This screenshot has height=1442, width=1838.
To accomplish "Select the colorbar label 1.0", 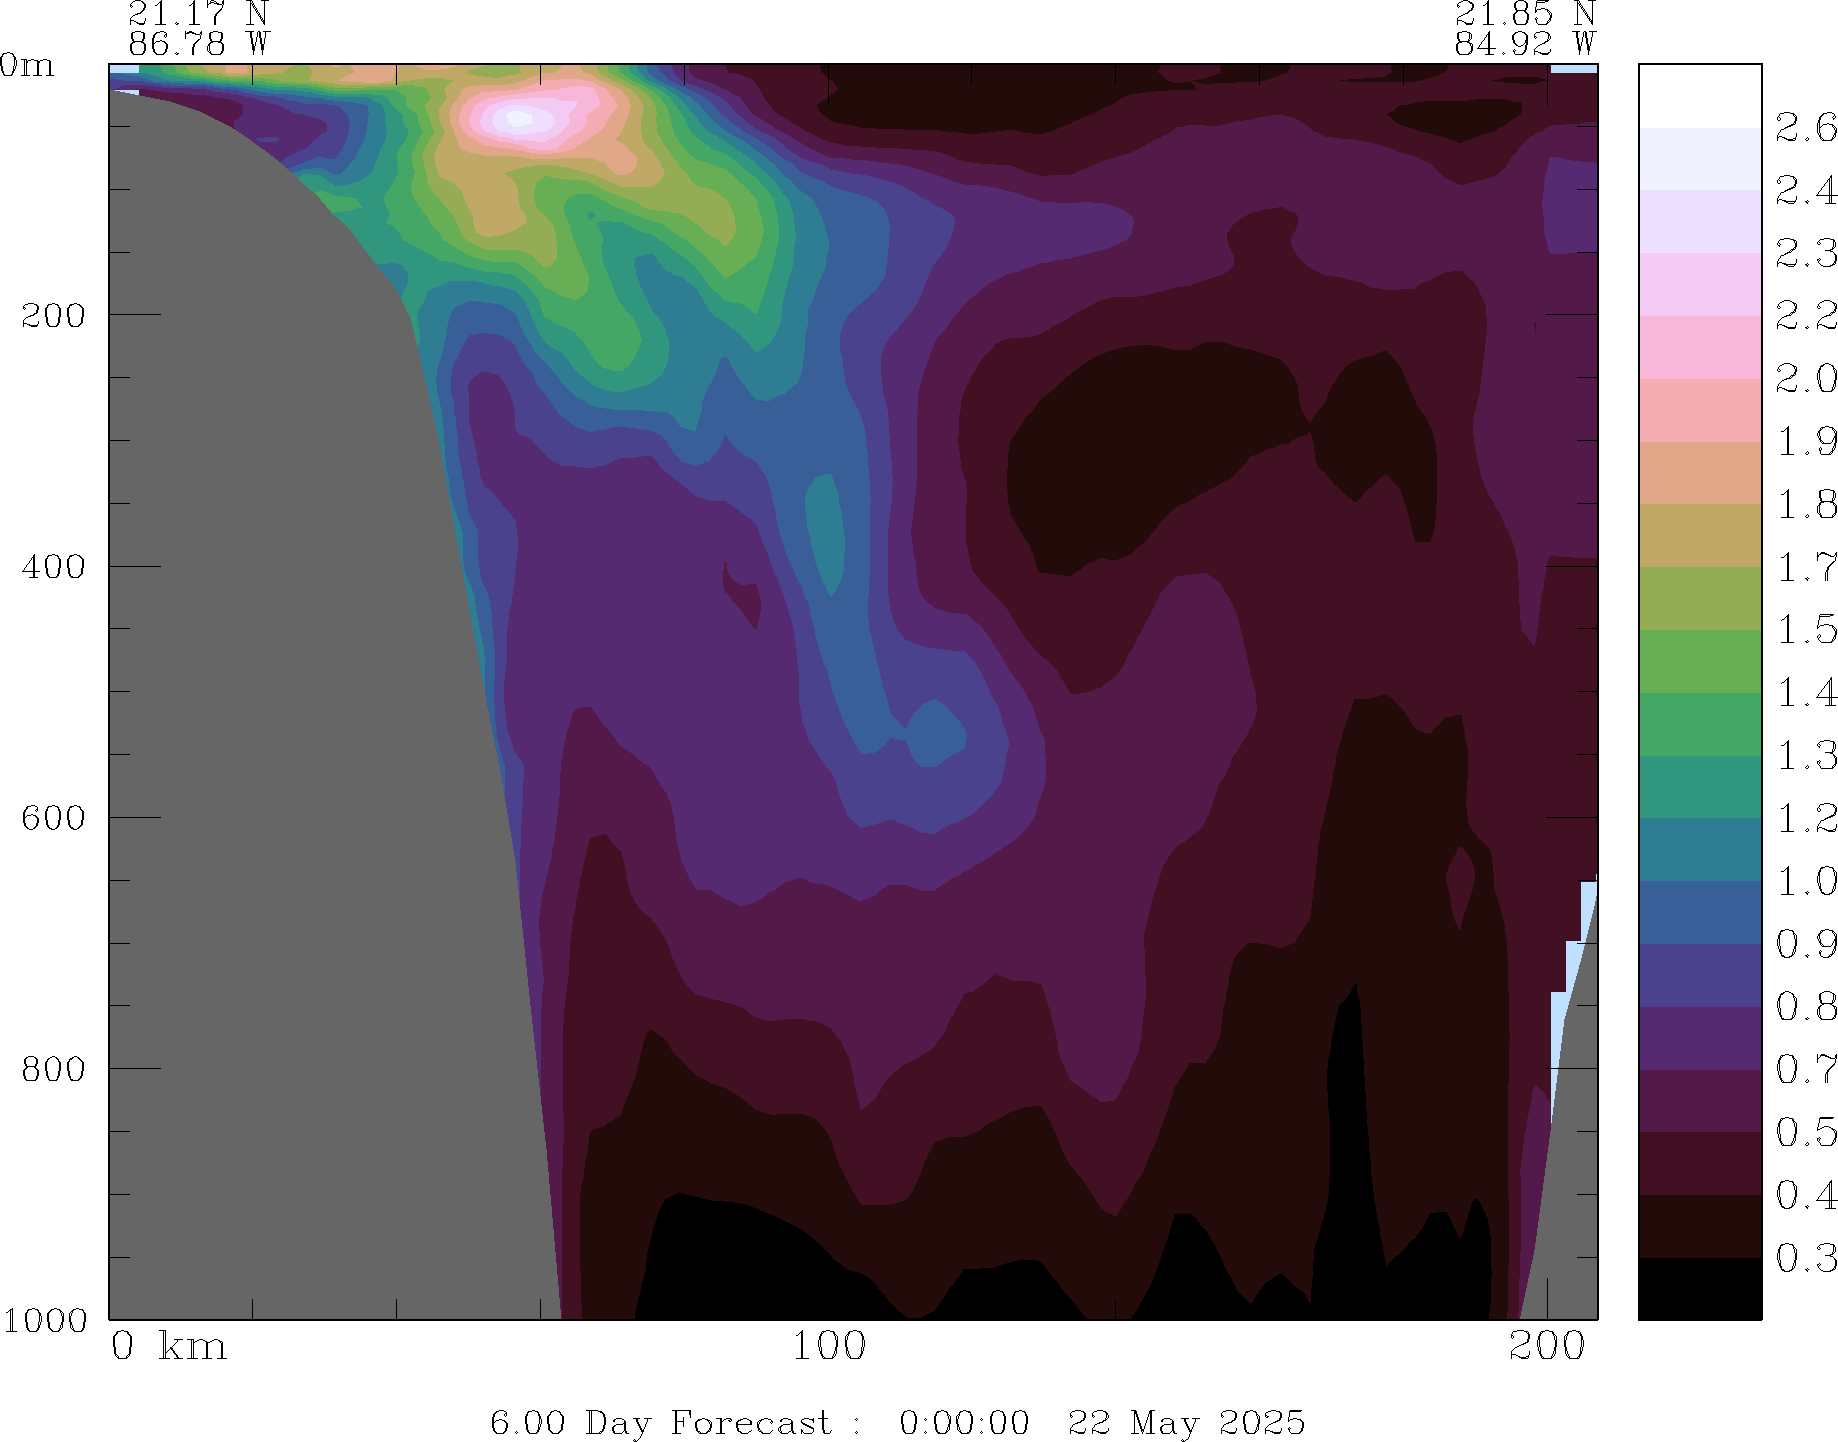I will click(1806, 882).
